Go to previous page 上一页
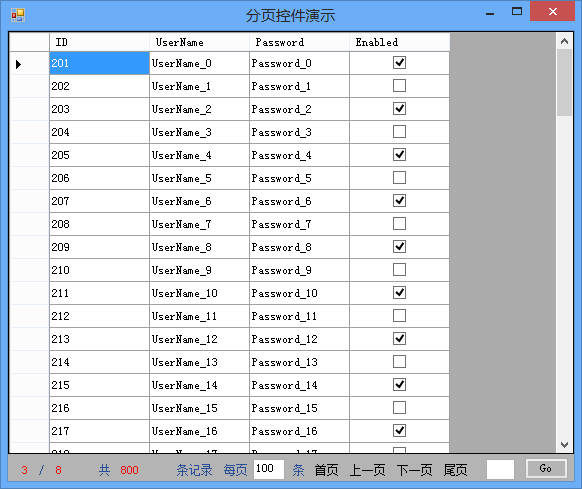 tap(367, 470)
